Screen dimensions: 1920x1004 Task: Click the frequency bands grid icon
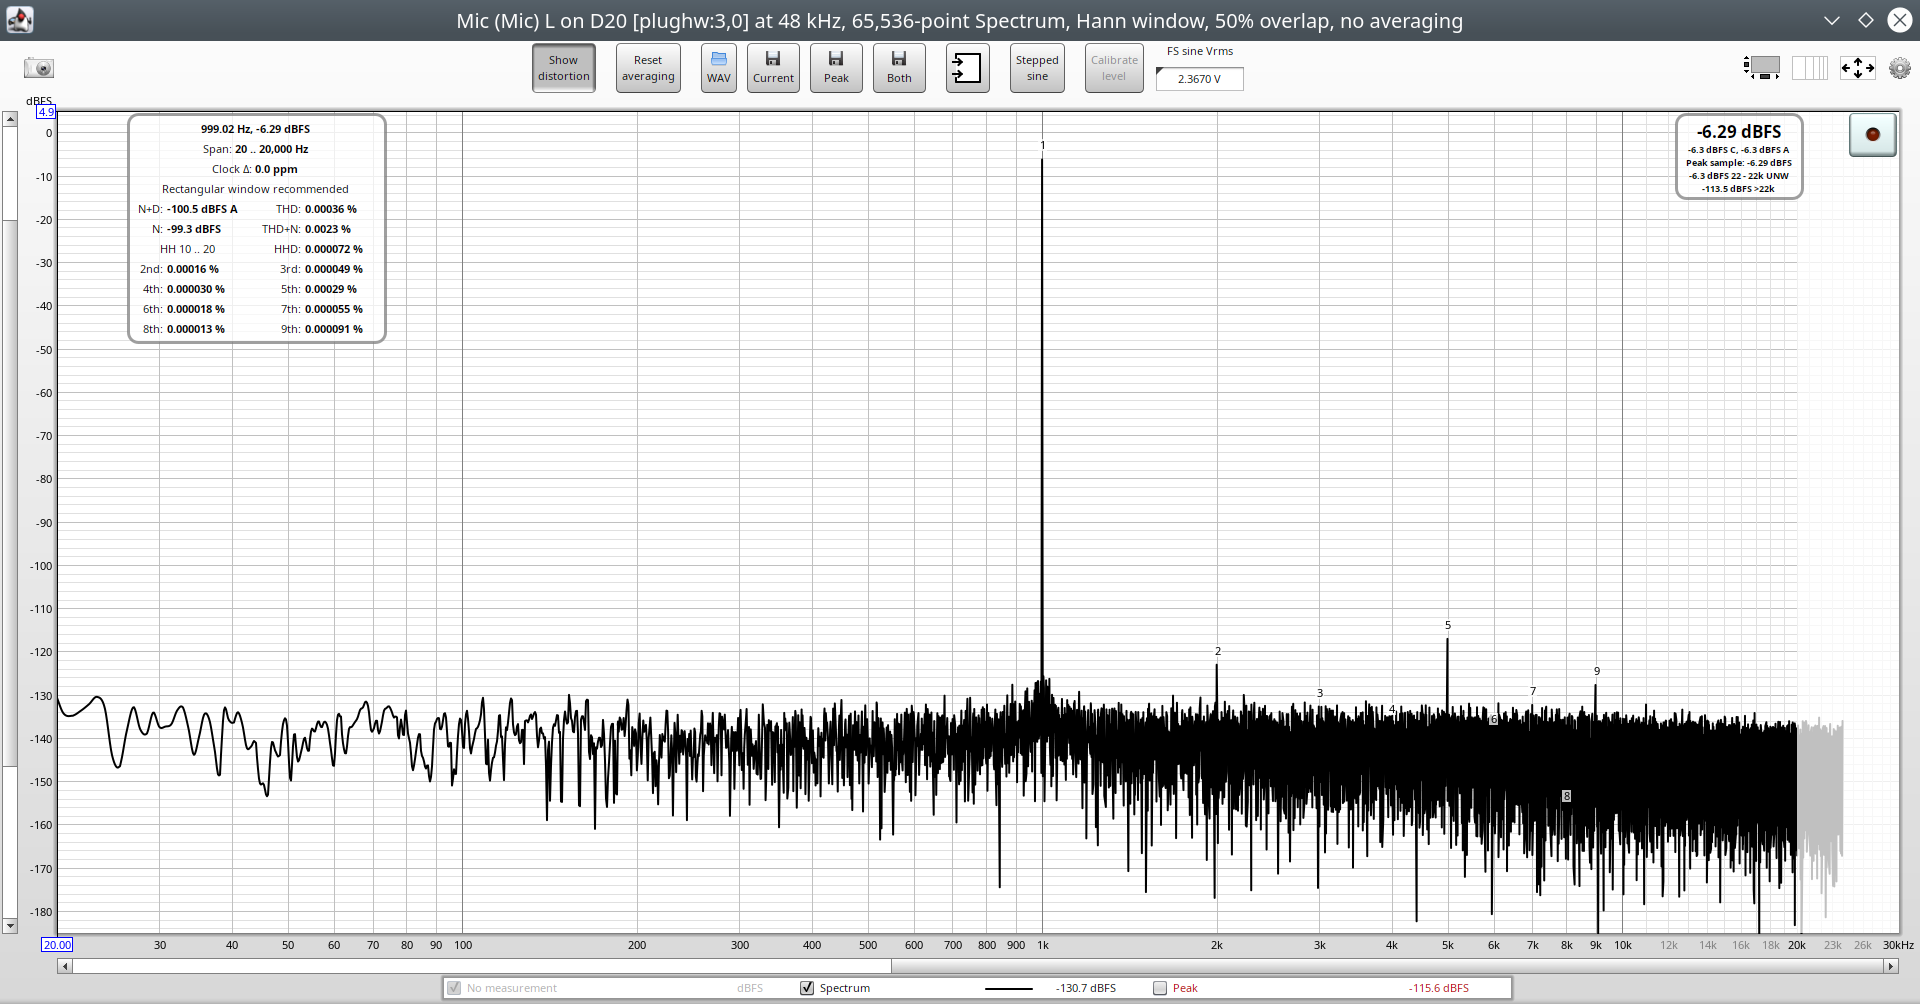[1810, 68]
